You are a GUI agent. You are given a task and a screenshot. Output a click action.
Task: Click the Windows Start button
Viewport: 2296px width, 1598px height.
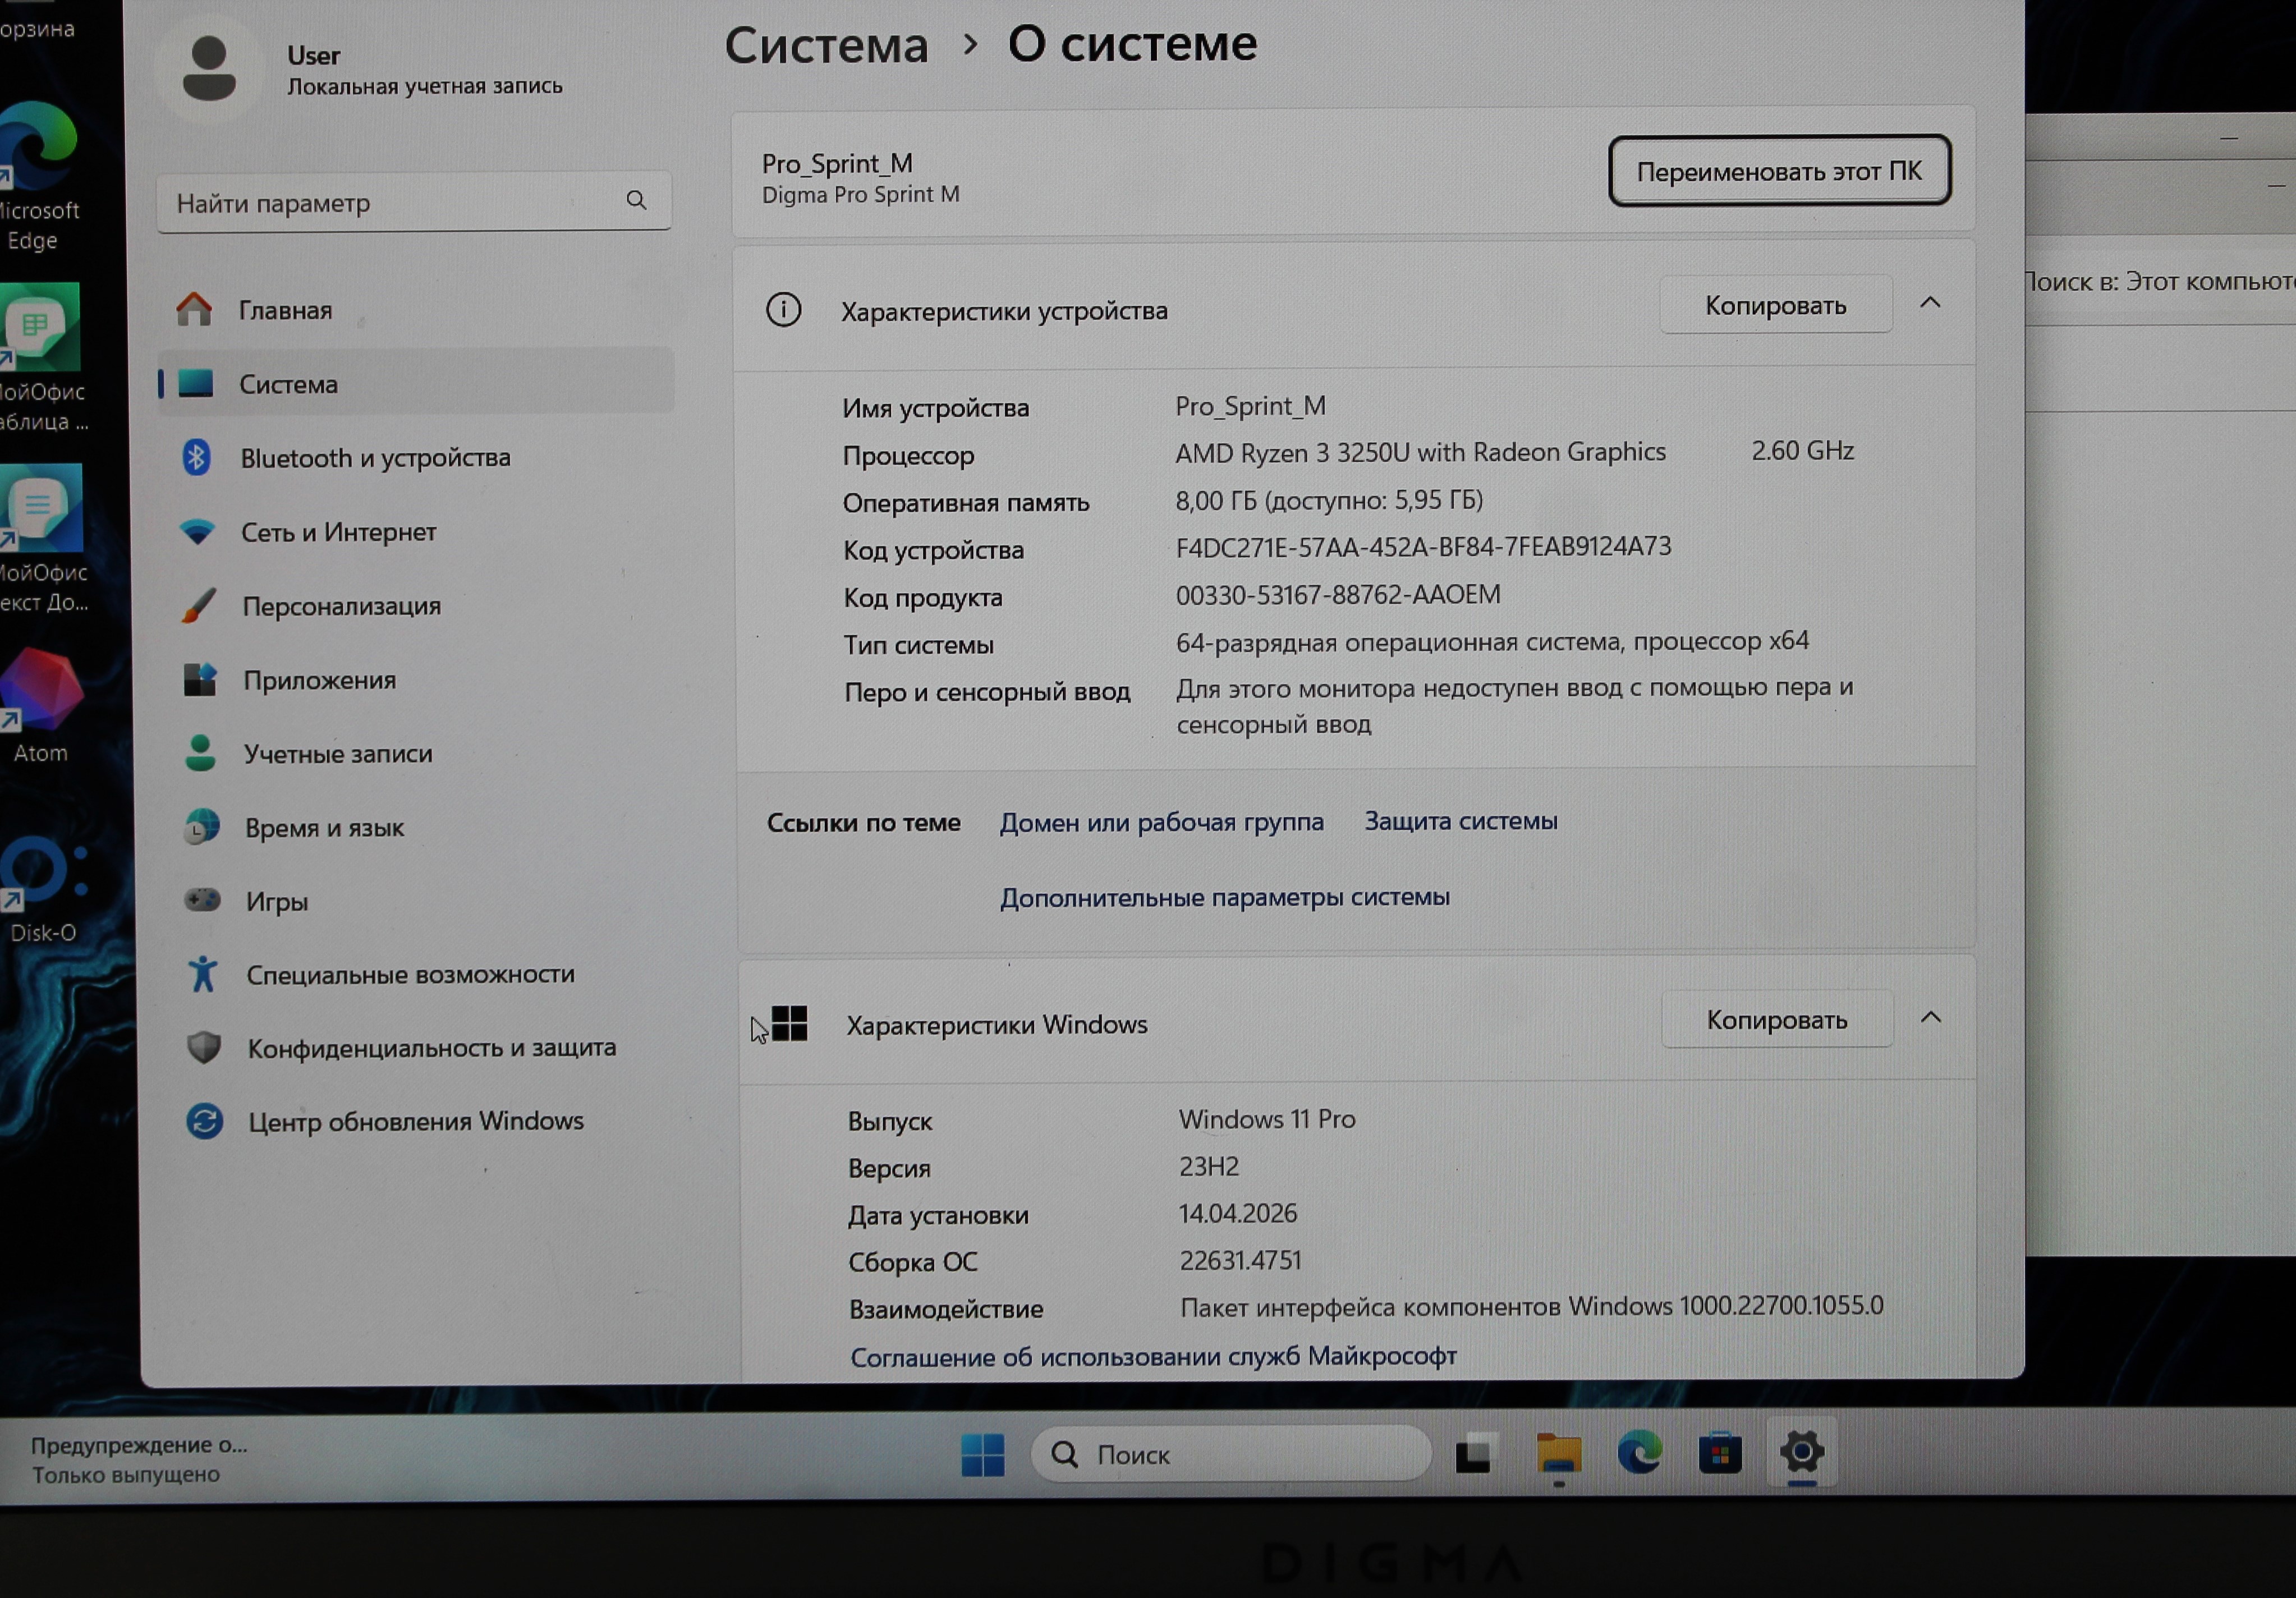(x=982, y=1454)
